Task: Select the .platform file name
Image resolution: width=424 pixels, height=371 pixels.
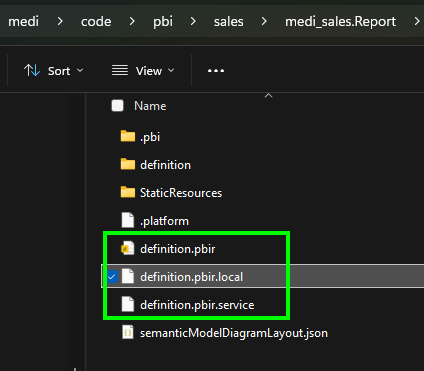Action: click(164, 221)
